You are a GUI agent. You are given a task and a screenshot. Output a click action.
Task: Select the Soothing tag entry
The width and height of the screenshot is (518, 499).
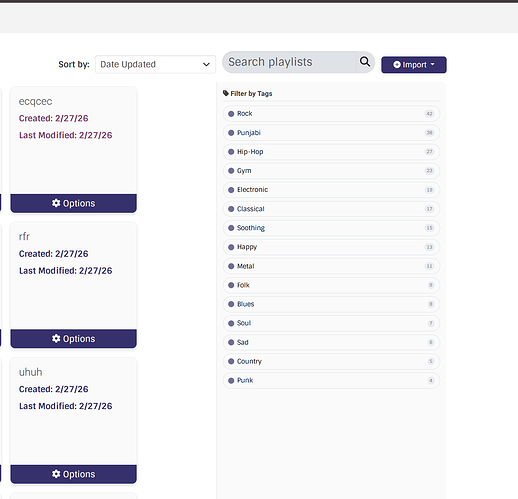(x=331, y=228)
